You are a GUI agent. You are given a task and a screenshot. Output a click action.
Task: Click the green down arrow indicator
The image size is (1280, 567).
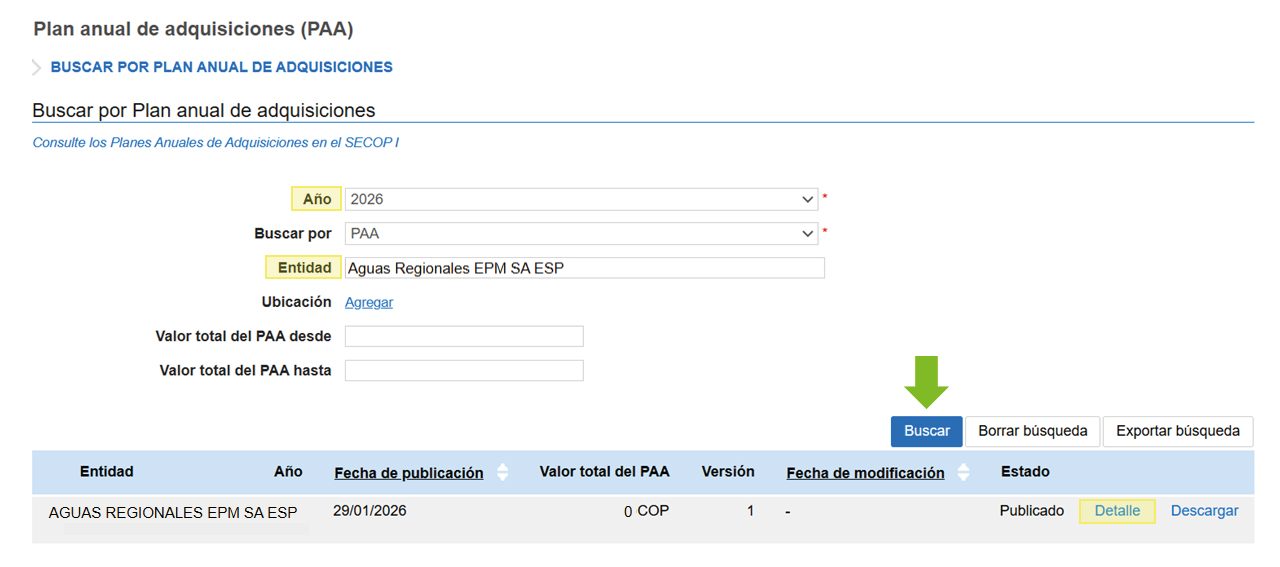926,382
